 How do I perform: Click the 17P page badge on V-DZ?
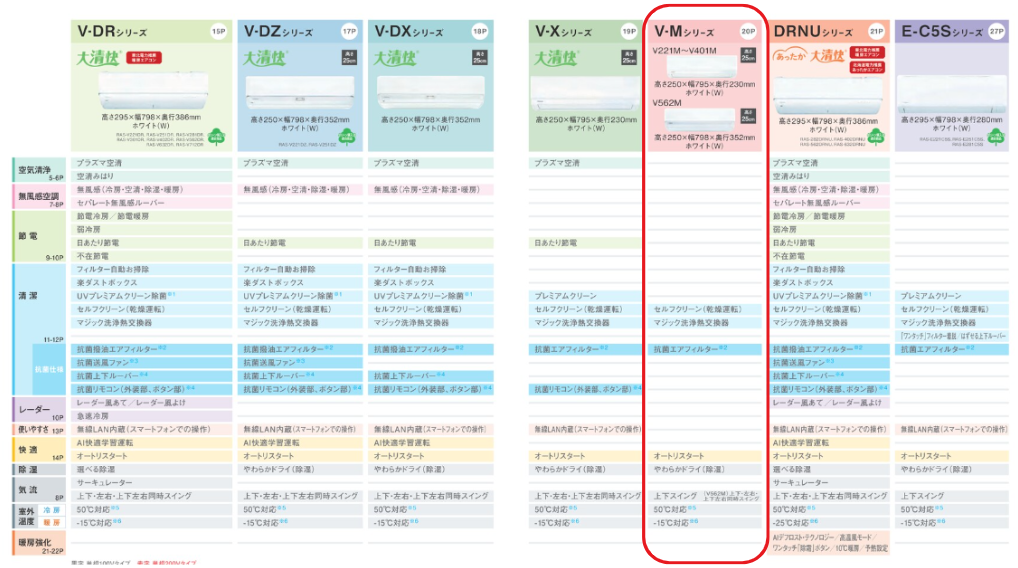(349, 31)
